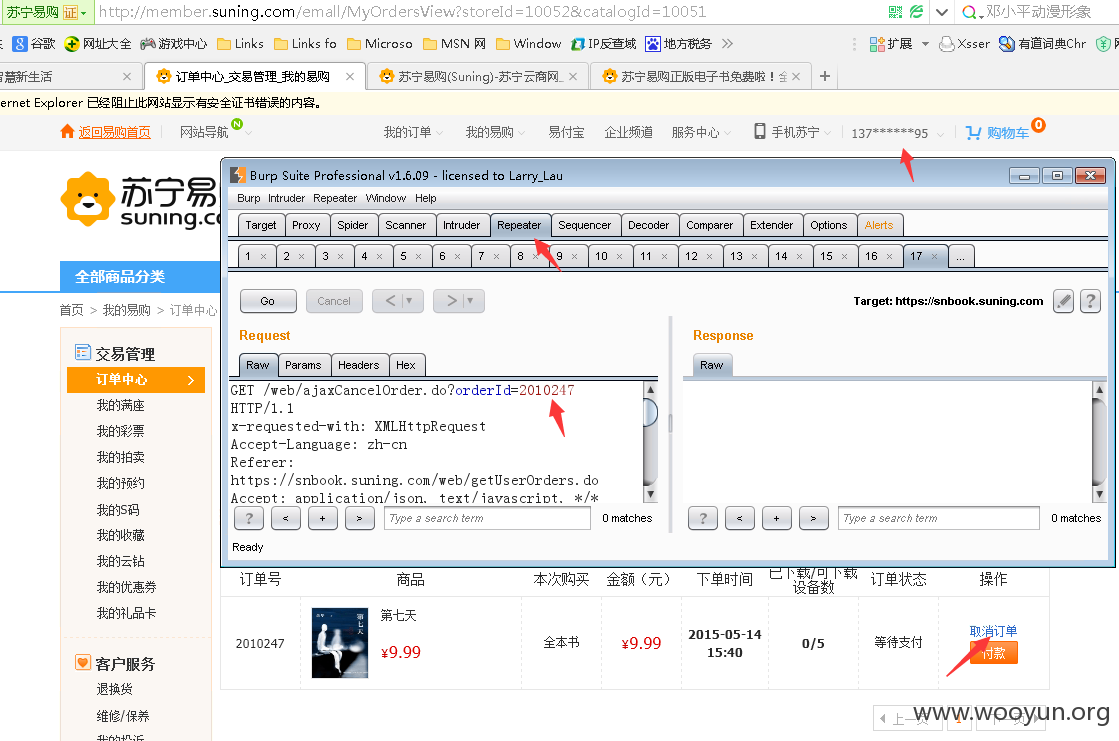The height and width of the screenshot is (741, 1119).
Task: Click response search next-match '>' button
Action: tap(814, 518)
